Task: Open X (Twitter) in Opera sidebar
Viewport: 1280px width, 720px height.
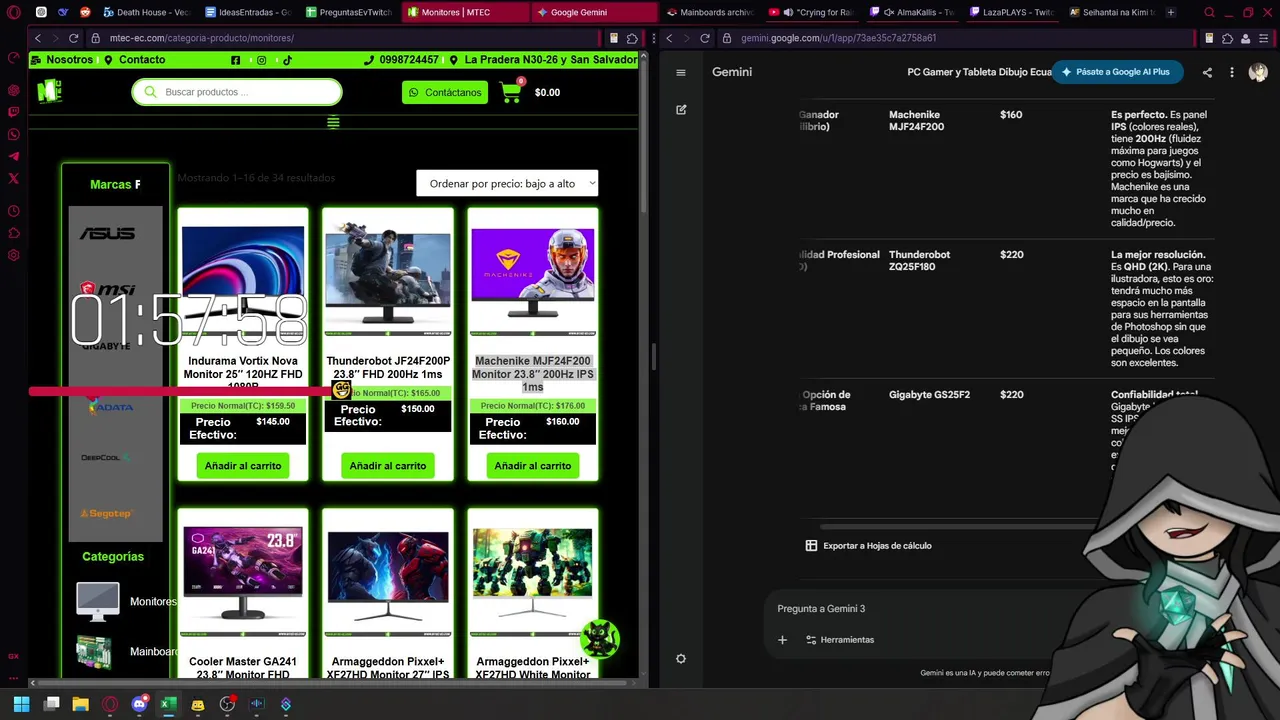Action: (x=13, y=178)
